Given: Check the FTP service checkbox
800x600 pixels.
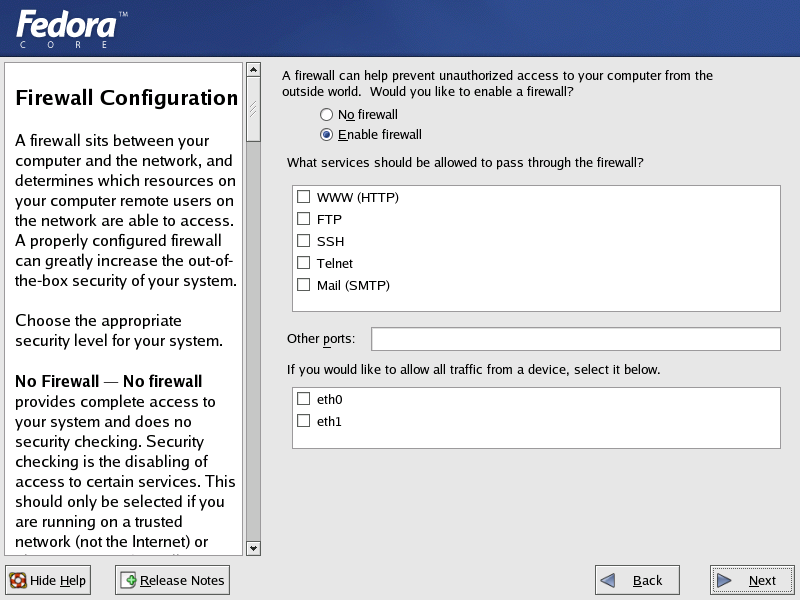Looking at the screenshot, I should (304, 219).
